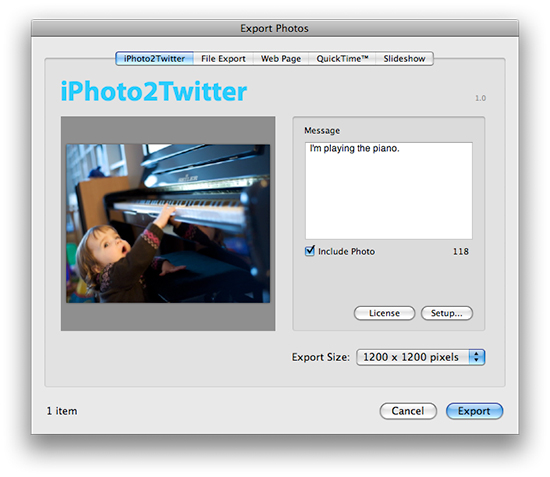Screen dimensions: 550x477
Task: Go to the QuickTime tab
Action: pos(342,59)
